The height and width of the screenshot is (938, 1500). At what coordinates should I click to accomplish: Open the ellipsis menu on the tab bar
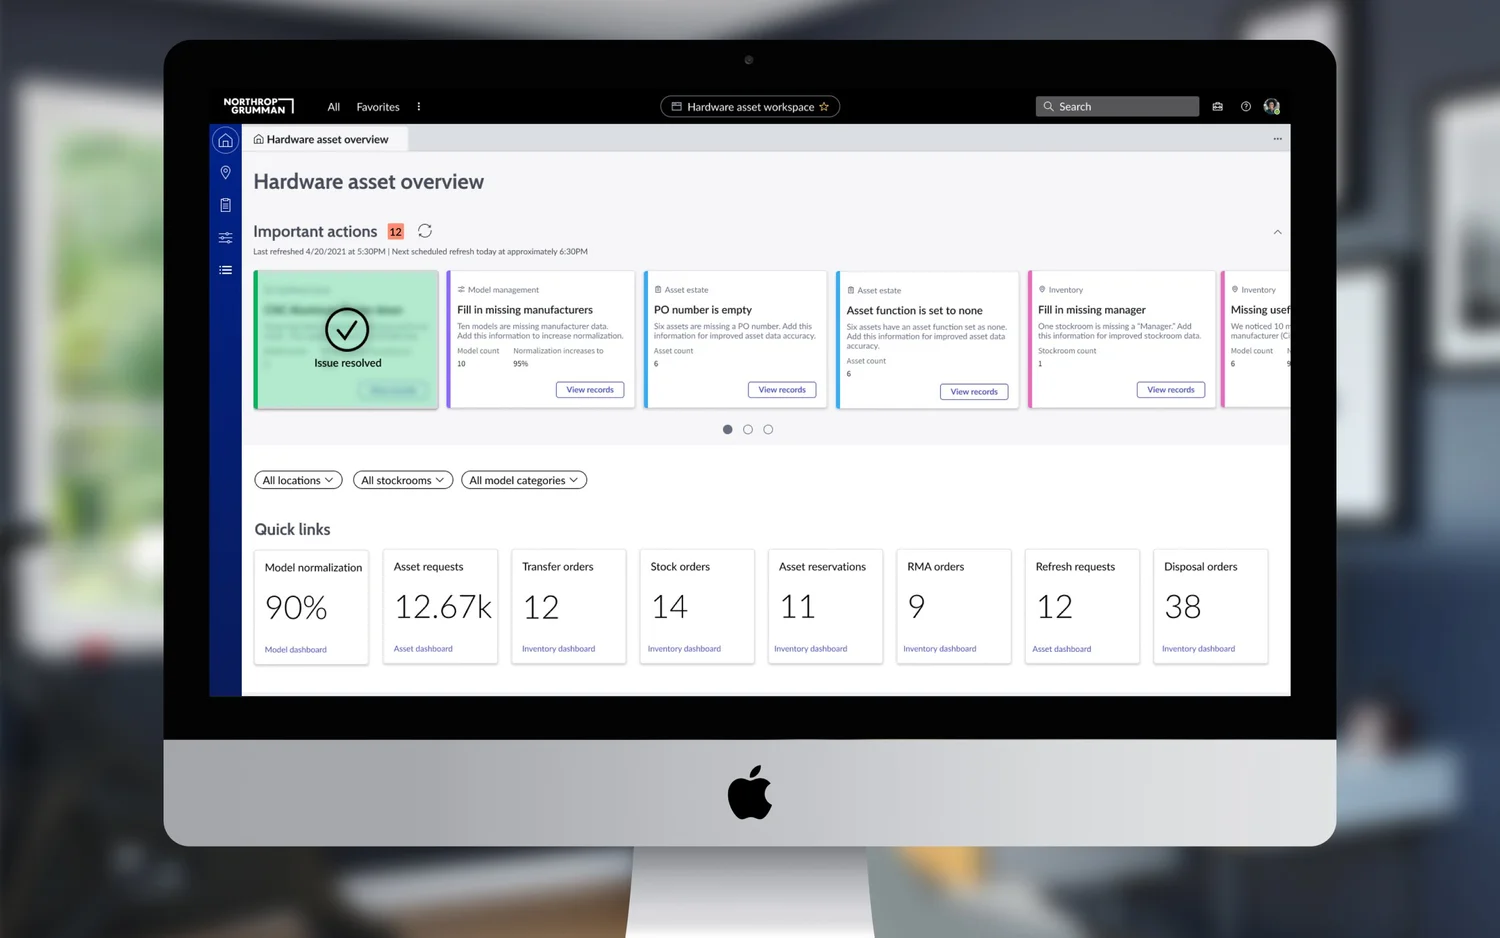pyautogui.click(x=1277, y=139)
